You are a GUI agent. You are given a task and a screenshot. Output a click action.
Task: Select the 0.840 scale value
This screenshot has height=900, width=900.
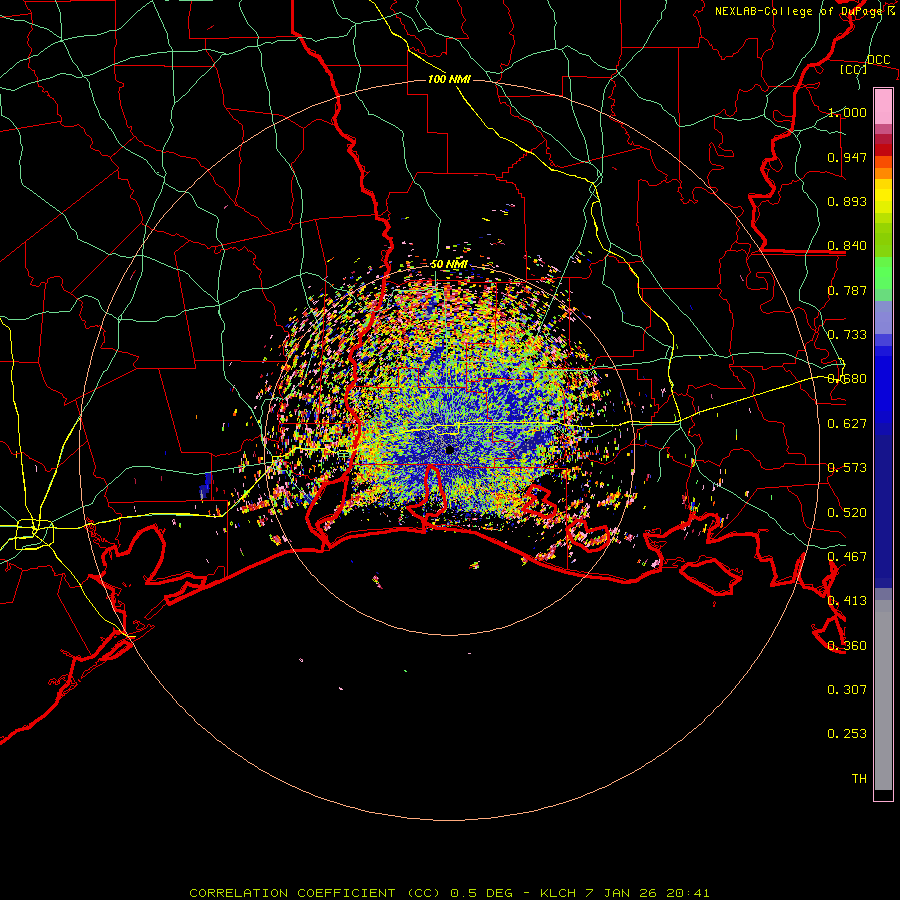point(847,246)
